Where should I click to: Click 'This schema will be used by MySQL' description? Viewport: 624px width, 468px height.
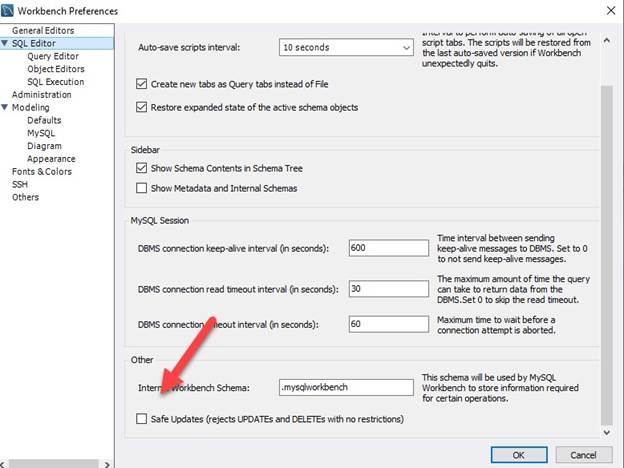tap(500, 388)
